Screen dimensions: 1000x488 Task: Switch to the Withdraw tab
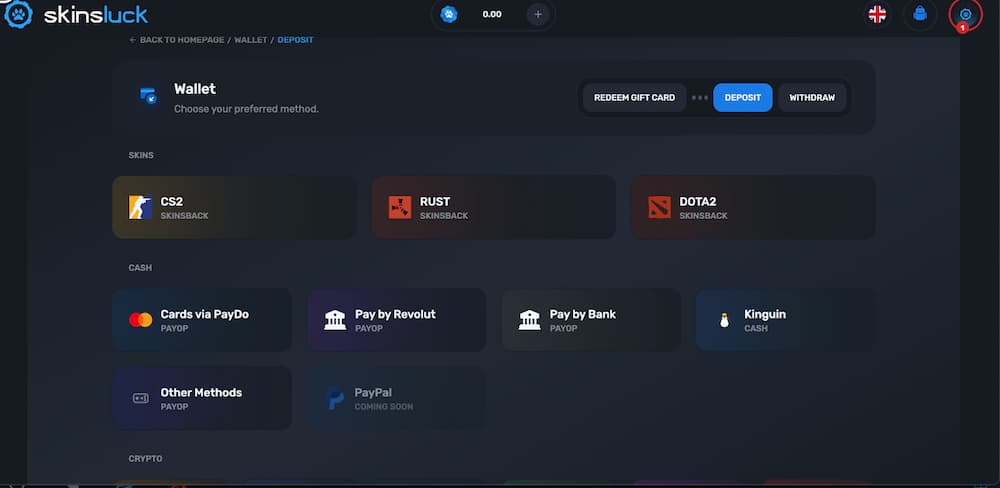click(811, 98)
